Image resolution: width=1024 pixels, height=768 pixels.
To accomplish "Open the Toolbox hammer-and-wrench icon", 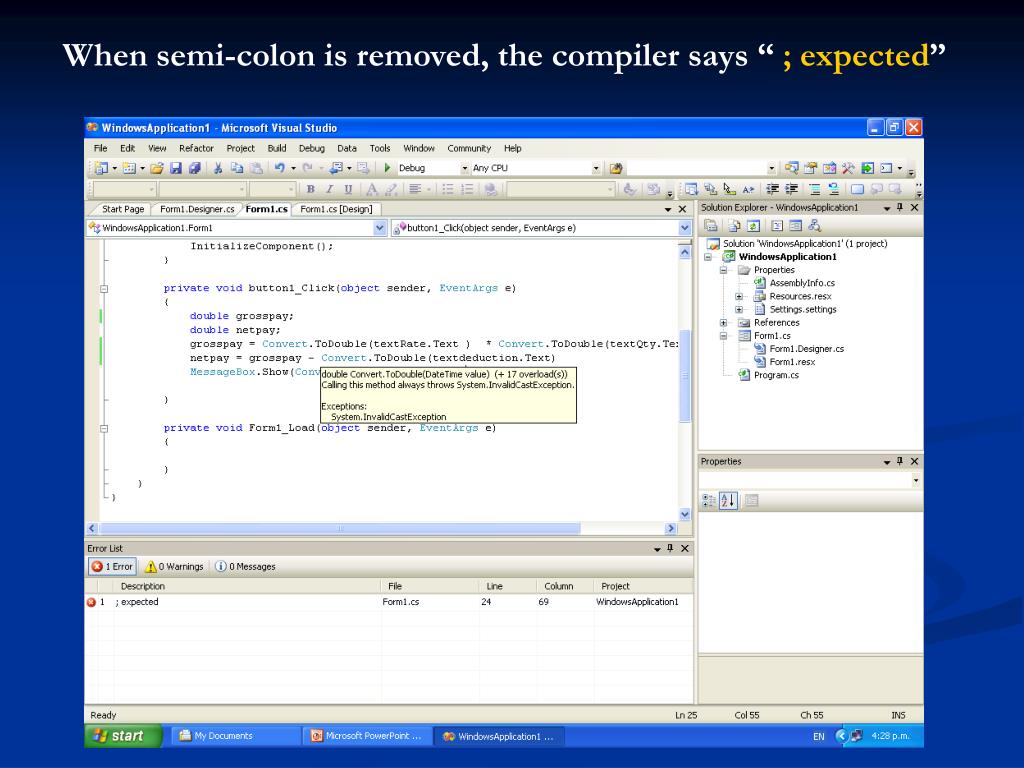I will click(x=848, y=168).
